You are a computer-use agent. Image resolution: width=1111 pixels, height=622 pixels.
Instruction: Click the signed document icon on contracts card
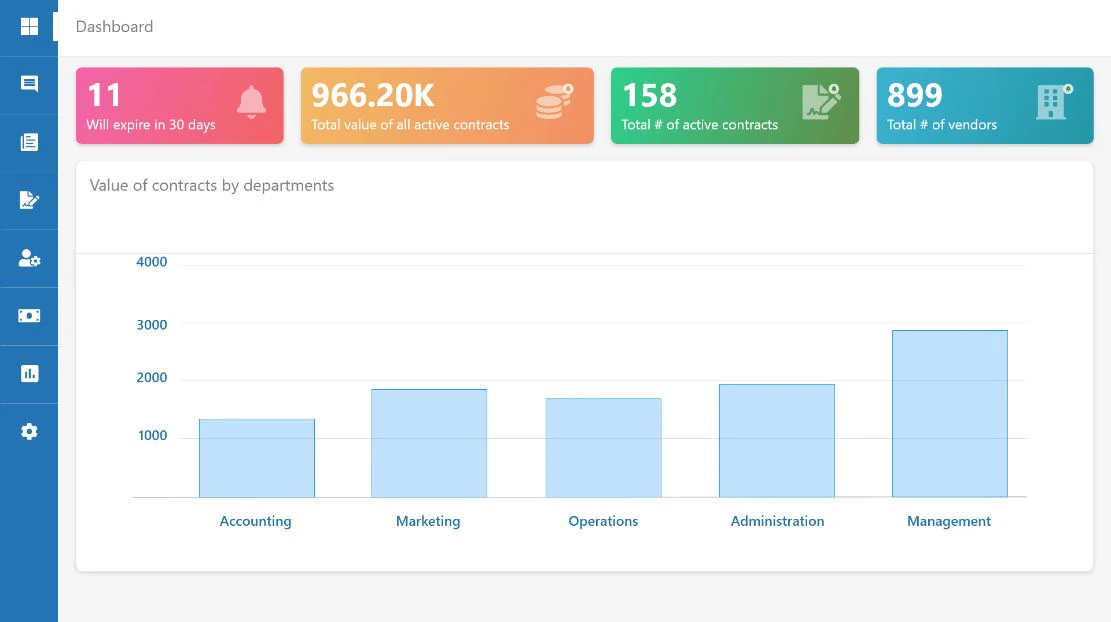[821, 101]
